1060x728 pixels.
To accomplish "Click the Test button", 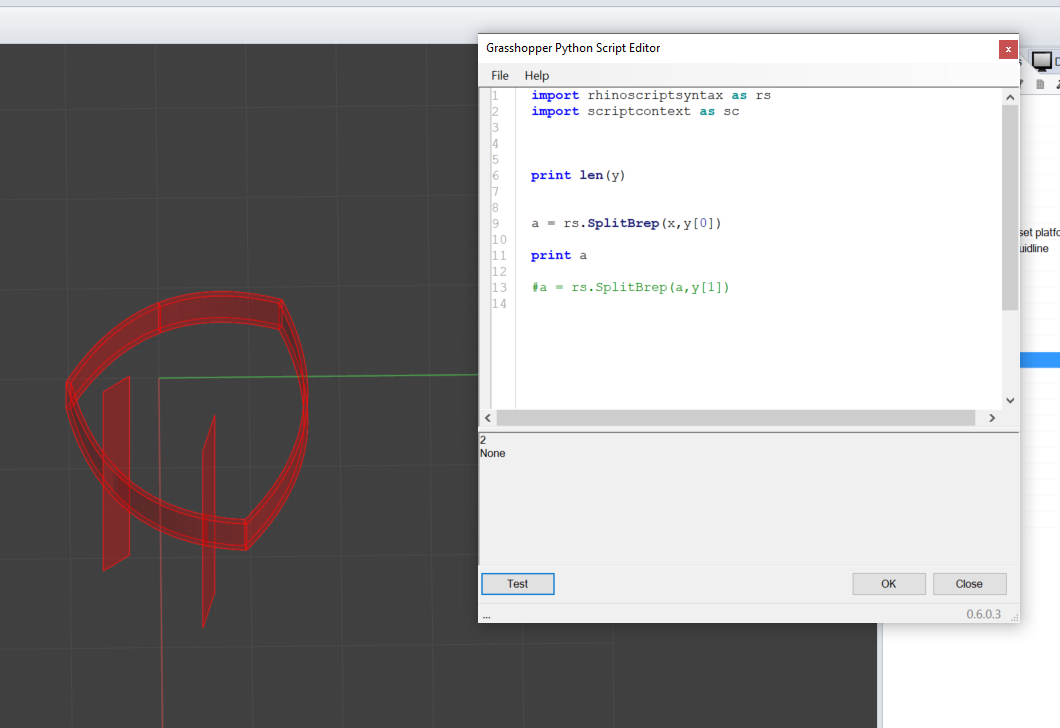I will (x=517, y=583).
